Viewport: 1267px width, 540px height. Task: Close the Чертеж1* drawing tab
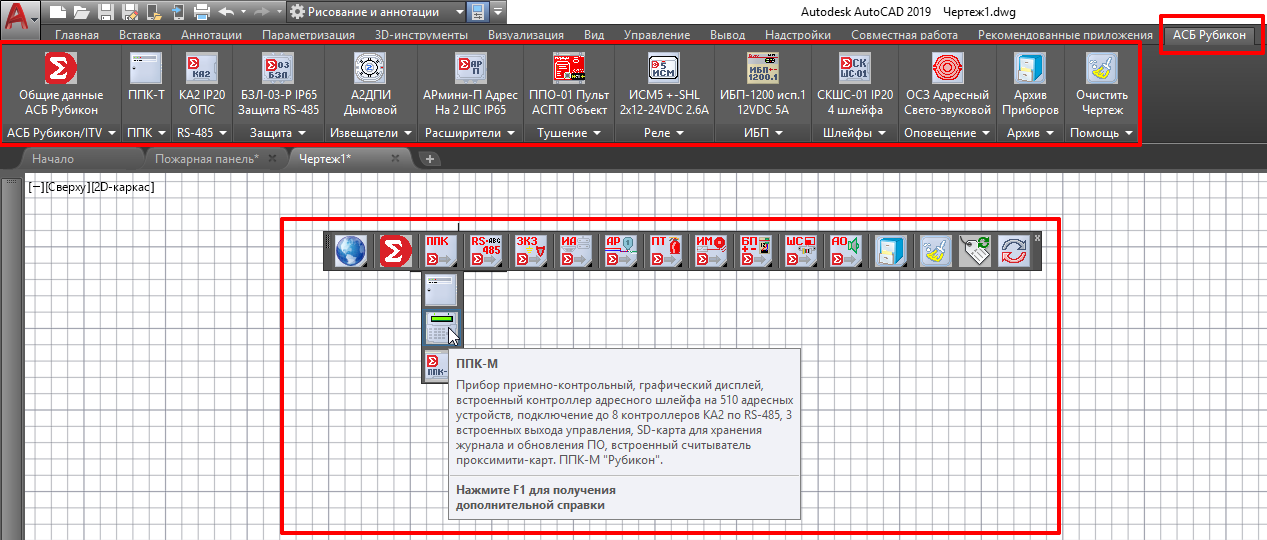[x=395, y=158]
